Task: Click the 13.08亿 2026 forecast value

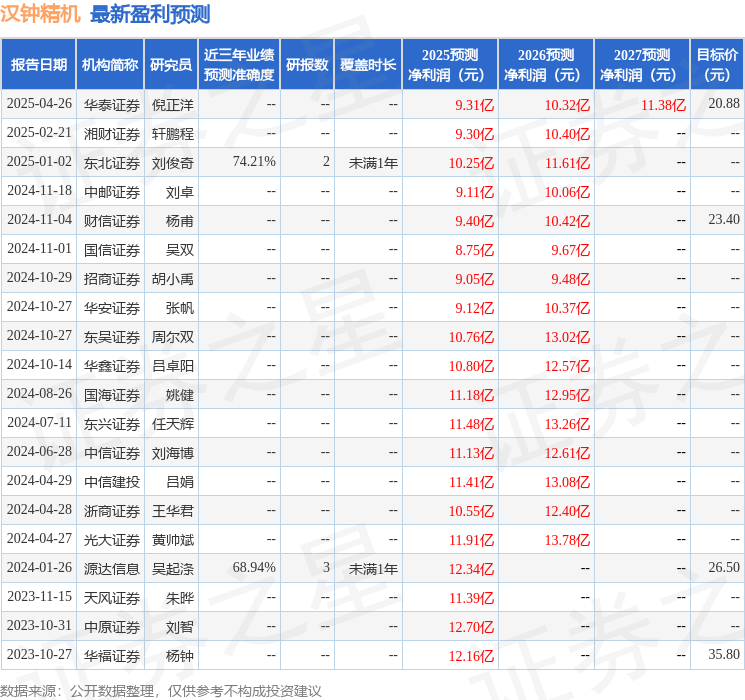Action: coord(567,482)
